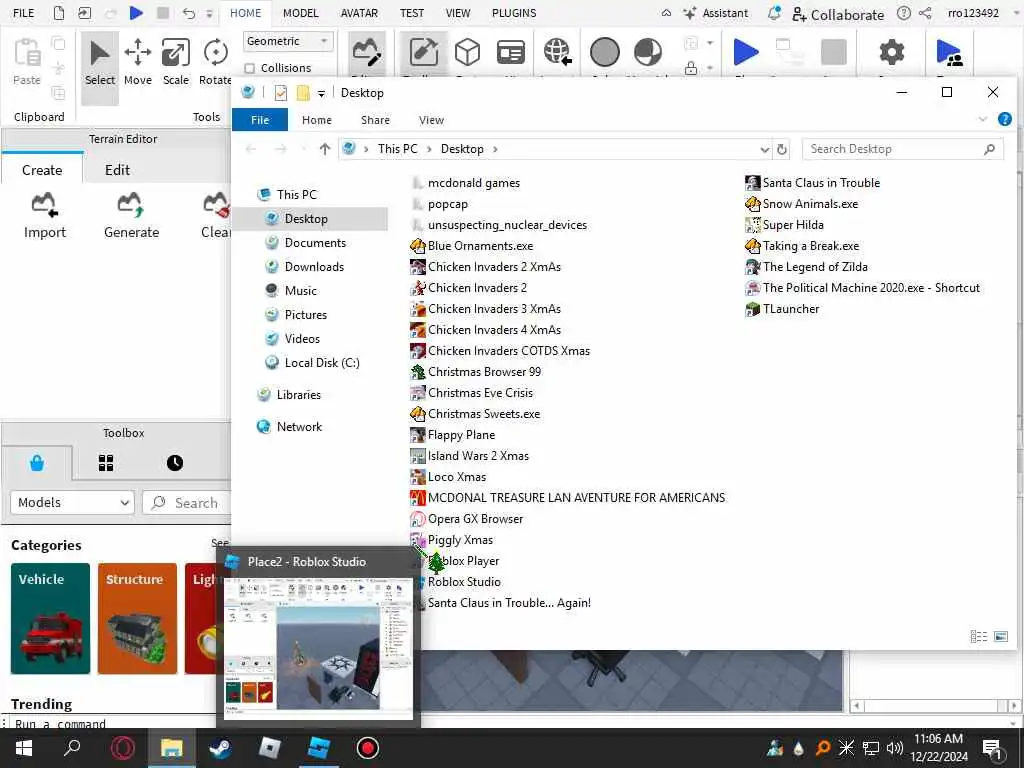The width and height of the screenshot is (1024, 768).
Task: Open the Geometric mode dropdown
Action: click(x=288, y=41)
